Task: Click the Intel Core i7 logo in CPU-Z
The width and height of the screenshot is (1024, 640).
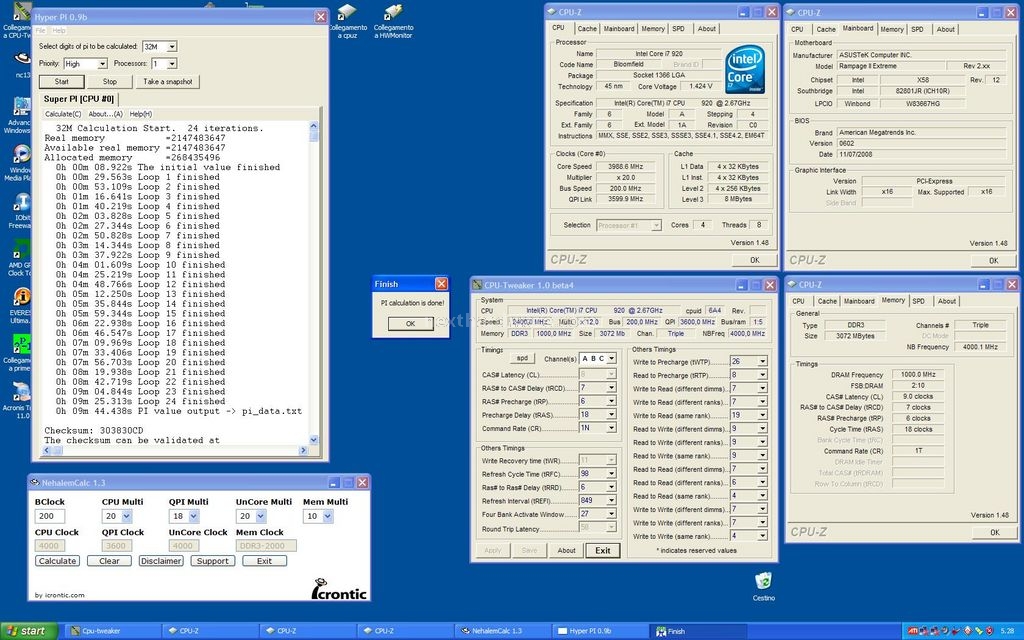Action: [x=745, y=70]
